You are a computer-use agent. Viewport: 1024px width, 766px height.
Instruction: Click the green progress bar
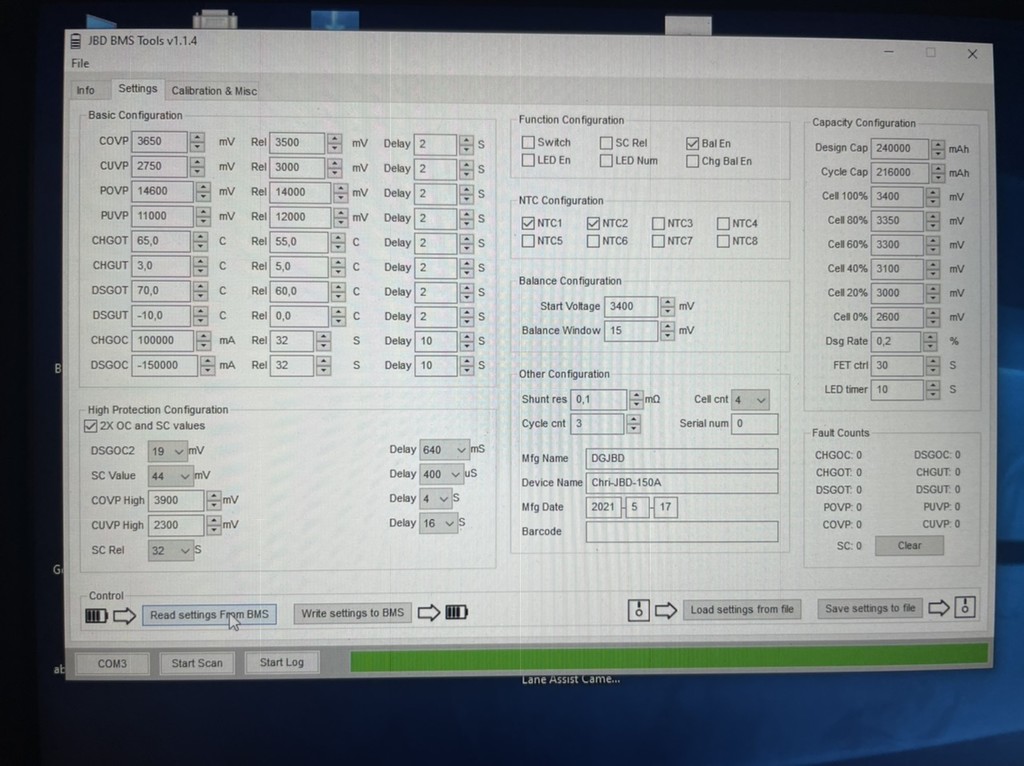[669, 658]
